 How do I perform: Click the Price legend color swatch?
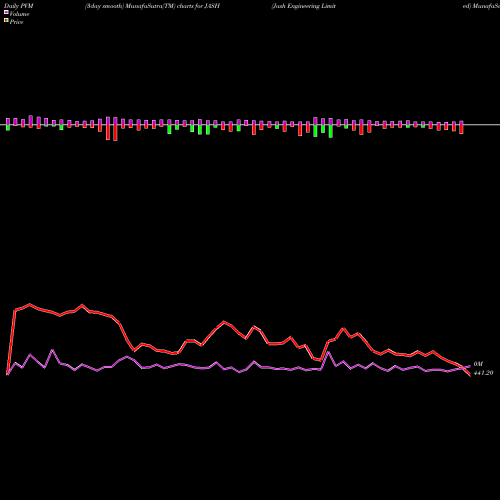pos(6,21)
